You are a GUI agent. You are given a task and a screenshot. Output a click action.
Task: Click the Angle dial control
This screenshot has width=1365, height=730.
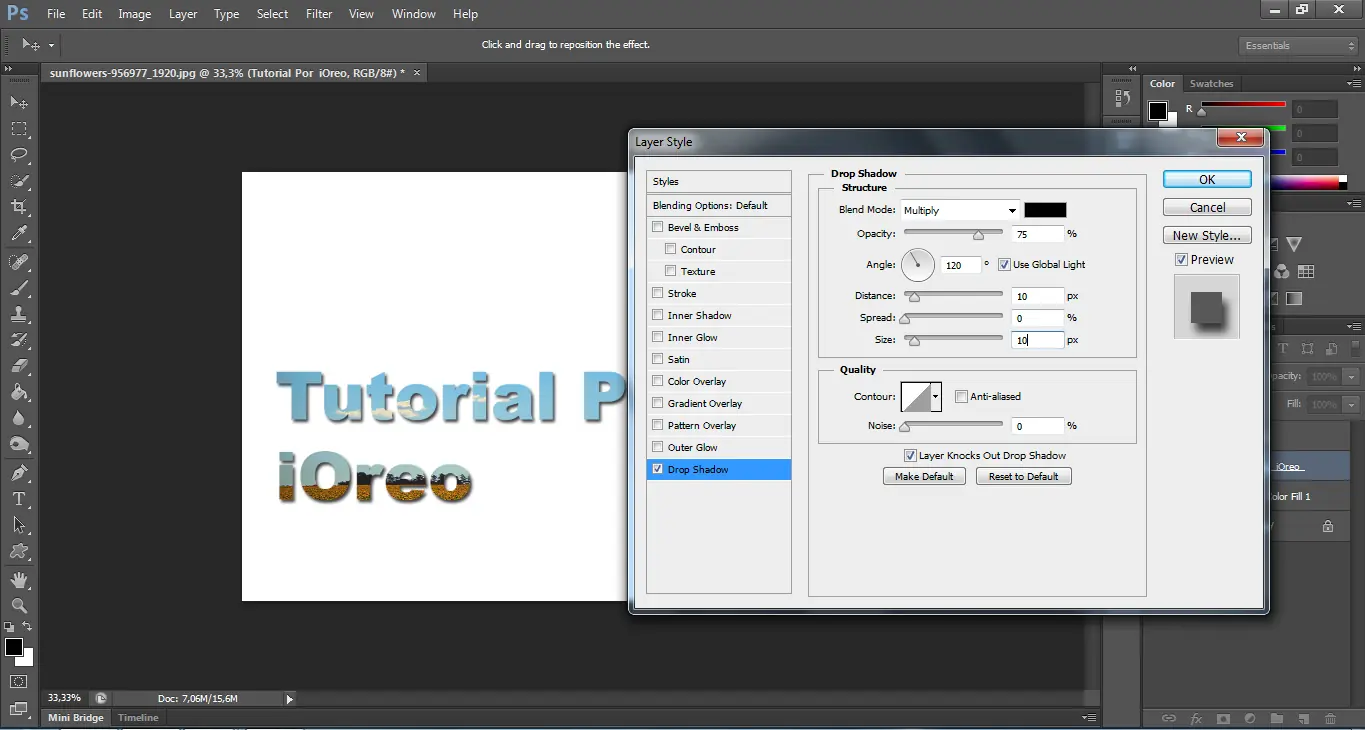tap(918, 265)
